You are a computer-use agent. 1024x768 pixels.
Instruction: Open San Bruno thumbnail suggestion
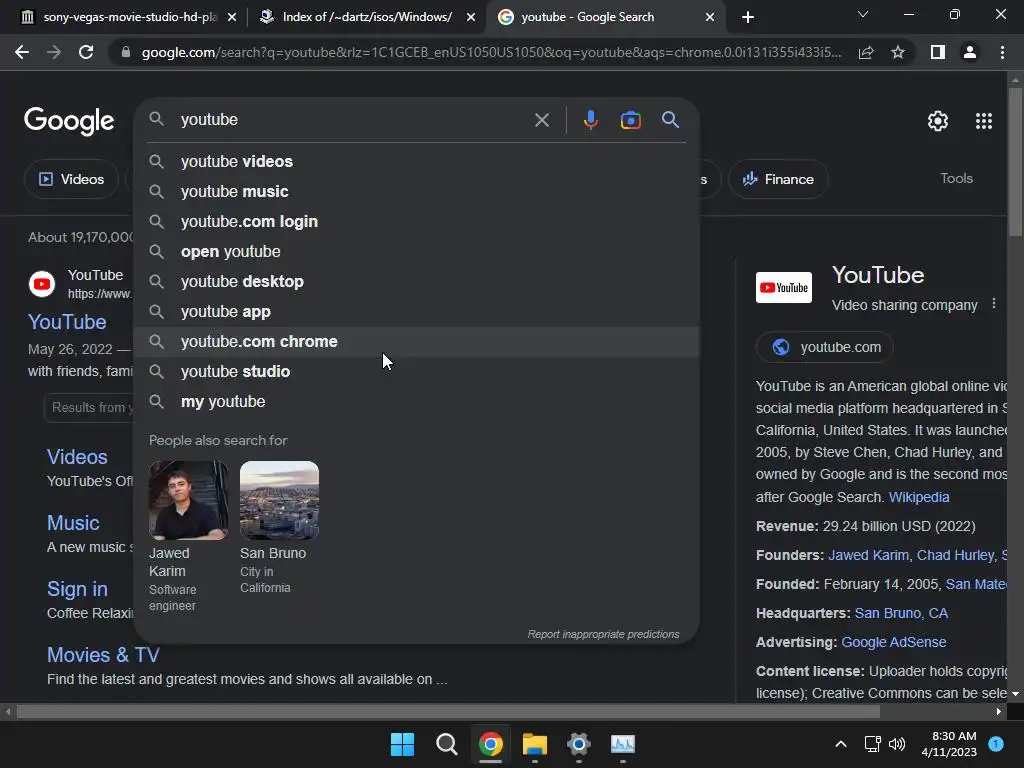[279, 500]
